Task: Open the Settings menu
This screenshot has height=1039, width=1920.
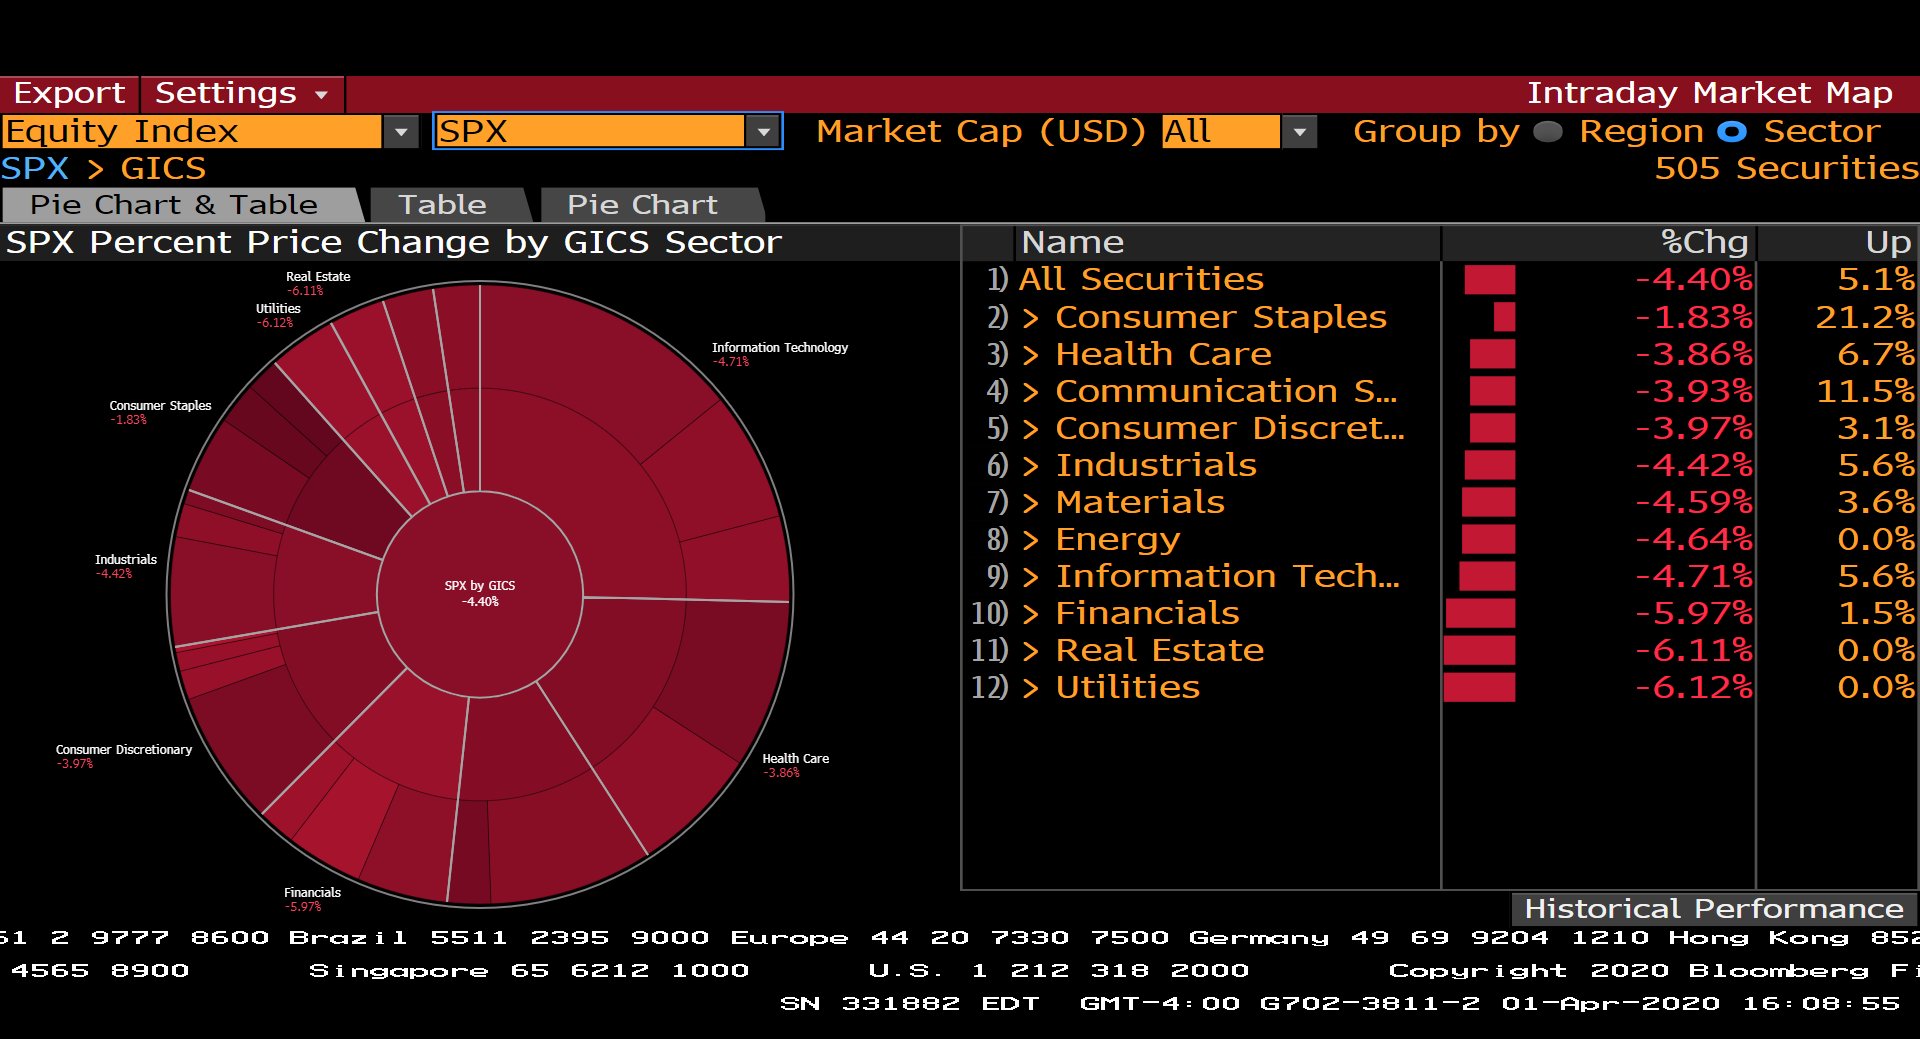Action: tap(226, 93)
